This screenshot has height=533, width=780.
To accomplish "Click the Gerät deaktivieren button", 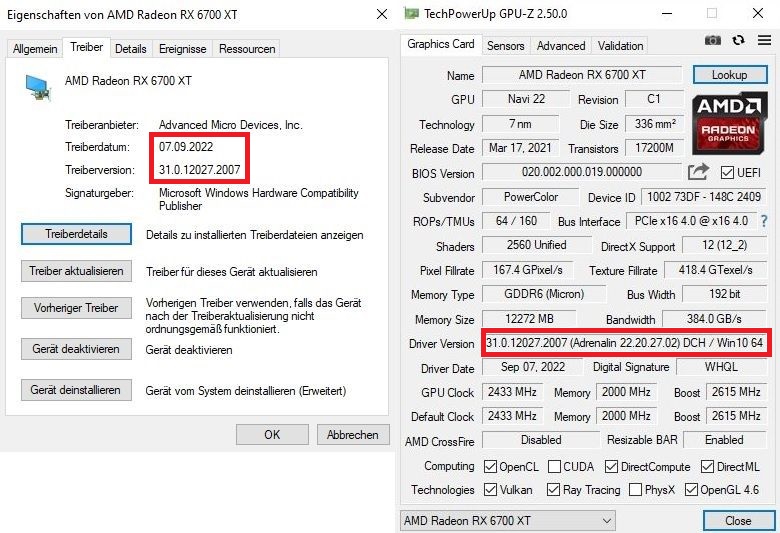I will (x=76, y=349).
